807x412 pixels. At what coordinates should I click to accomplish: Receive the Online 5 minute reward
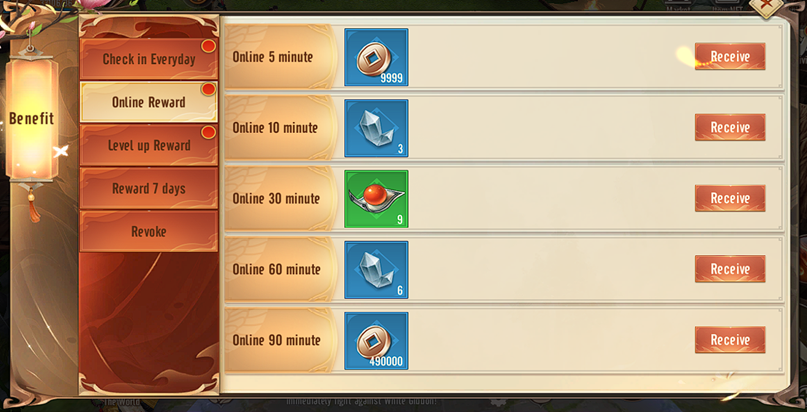(x=730, y=57)
